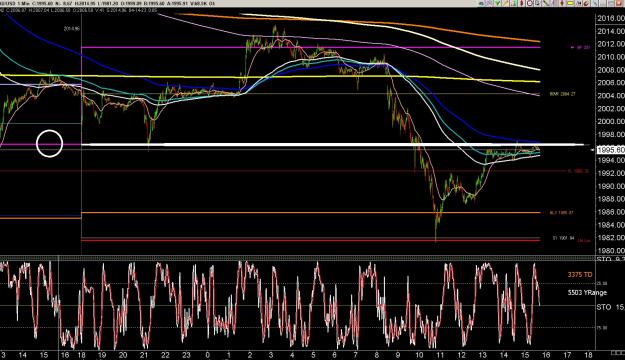Click the first dark icon in top-right toolbar

pos(482,3)
